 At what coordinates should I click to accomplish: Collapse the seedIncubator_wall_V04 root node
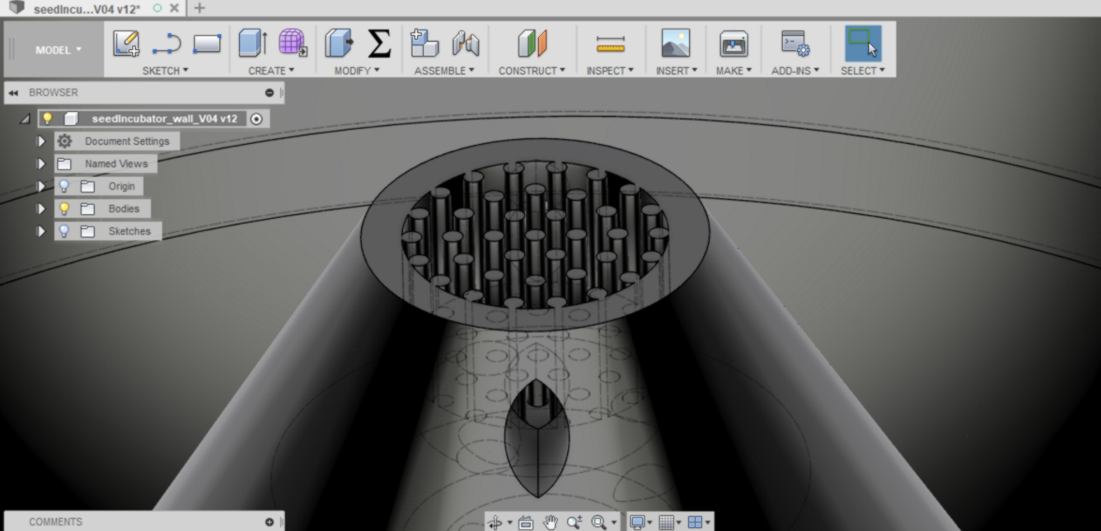25,119
